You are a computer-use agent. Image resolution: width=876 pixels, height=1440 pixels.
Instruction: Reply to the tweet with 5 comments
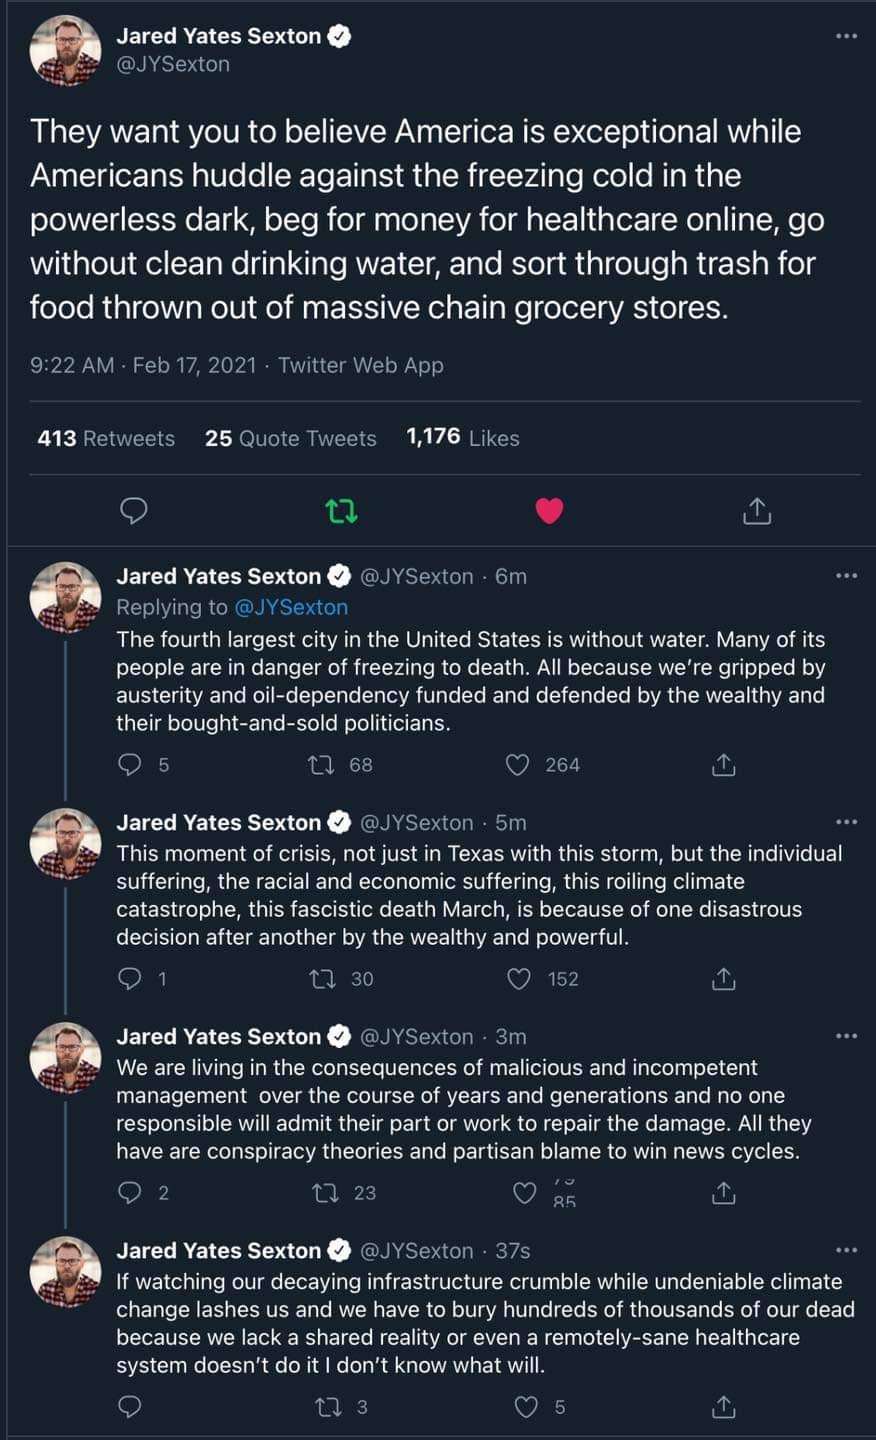click(x=130, y=765)
